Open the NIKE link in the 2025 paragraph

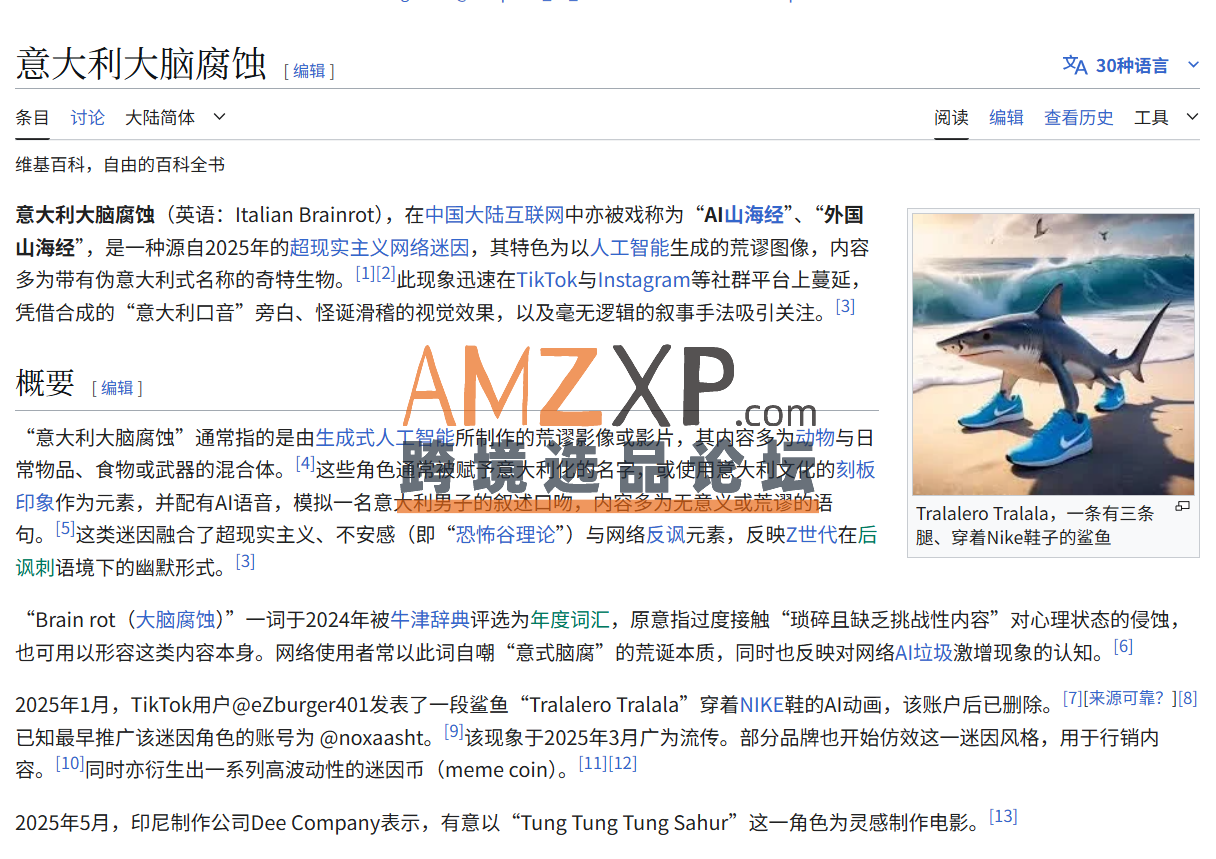tap(761, 705)
